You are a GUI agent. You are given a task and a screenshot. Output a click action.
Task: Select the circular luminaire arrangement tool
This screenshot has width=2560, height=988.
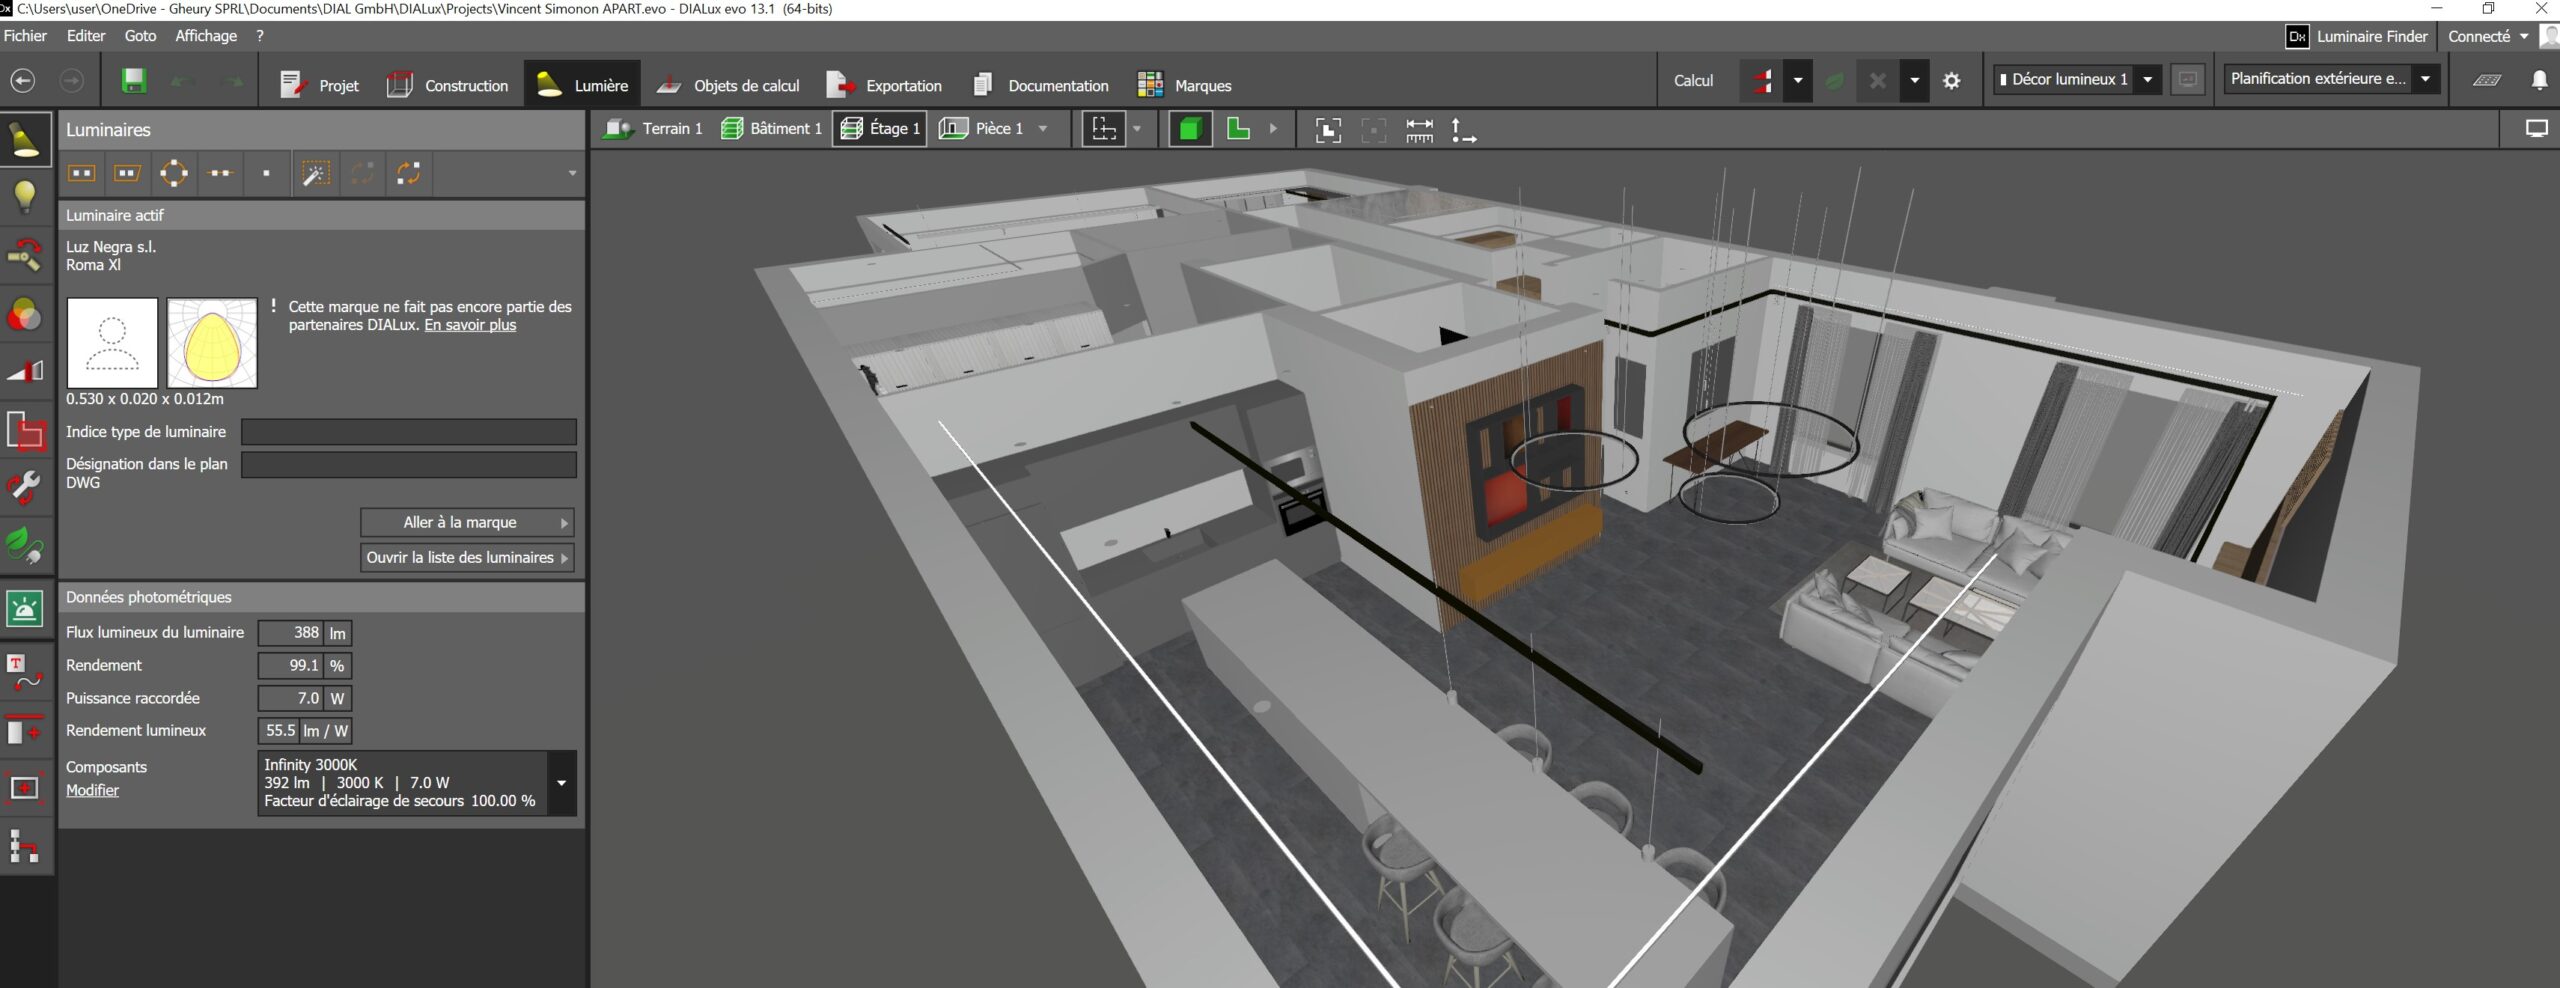point(173,173)
